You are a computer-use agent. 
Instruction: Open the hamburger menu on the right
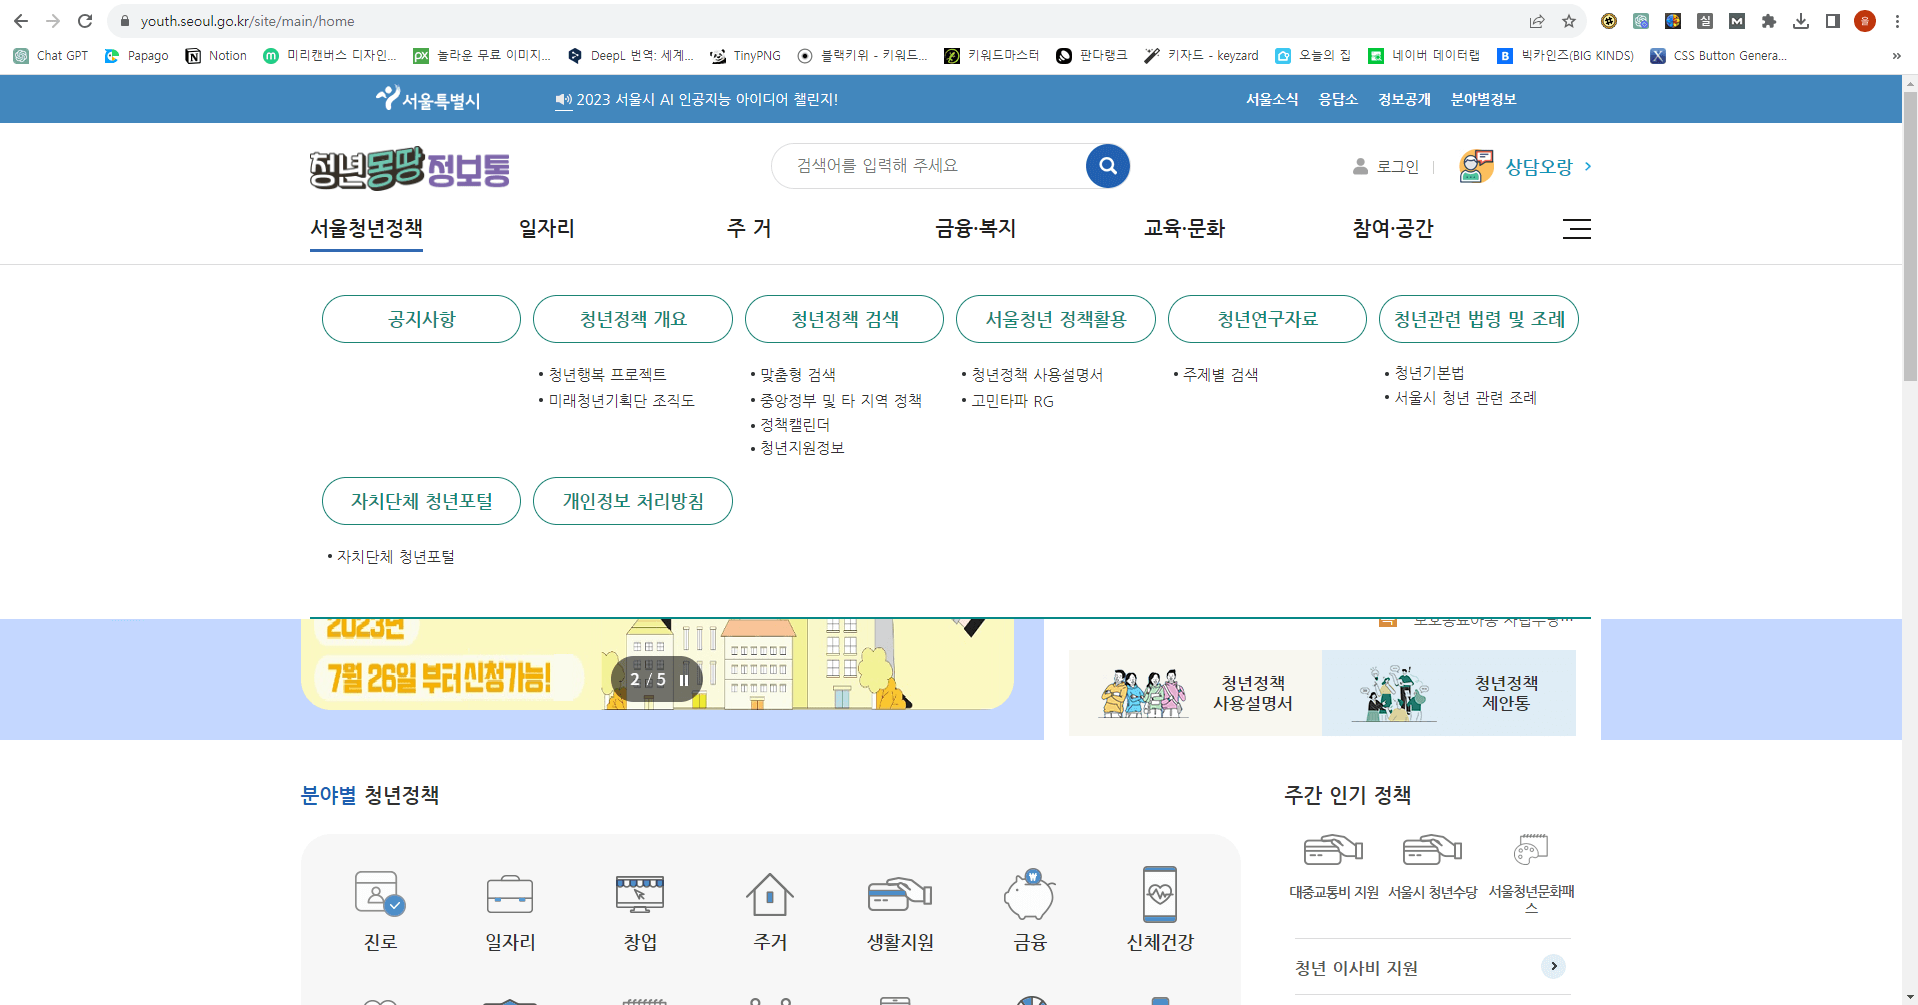pyautogui.click(x=1577, y=229)
